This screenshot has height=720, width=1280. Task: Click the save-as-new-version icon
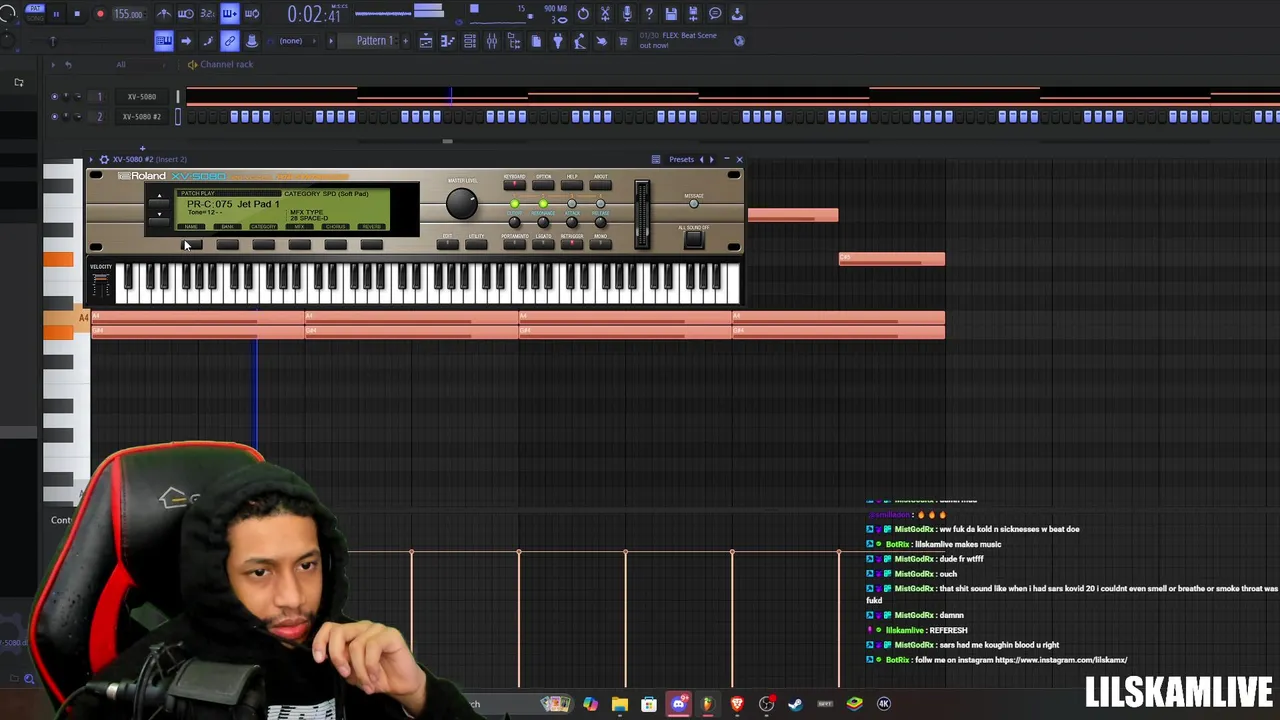click(x=693, y=14)
